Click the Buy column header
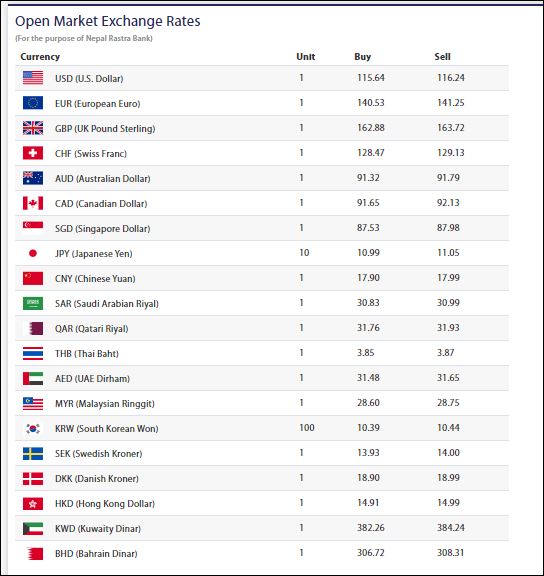Screen dimensions: 544x576 click(363, 57)
